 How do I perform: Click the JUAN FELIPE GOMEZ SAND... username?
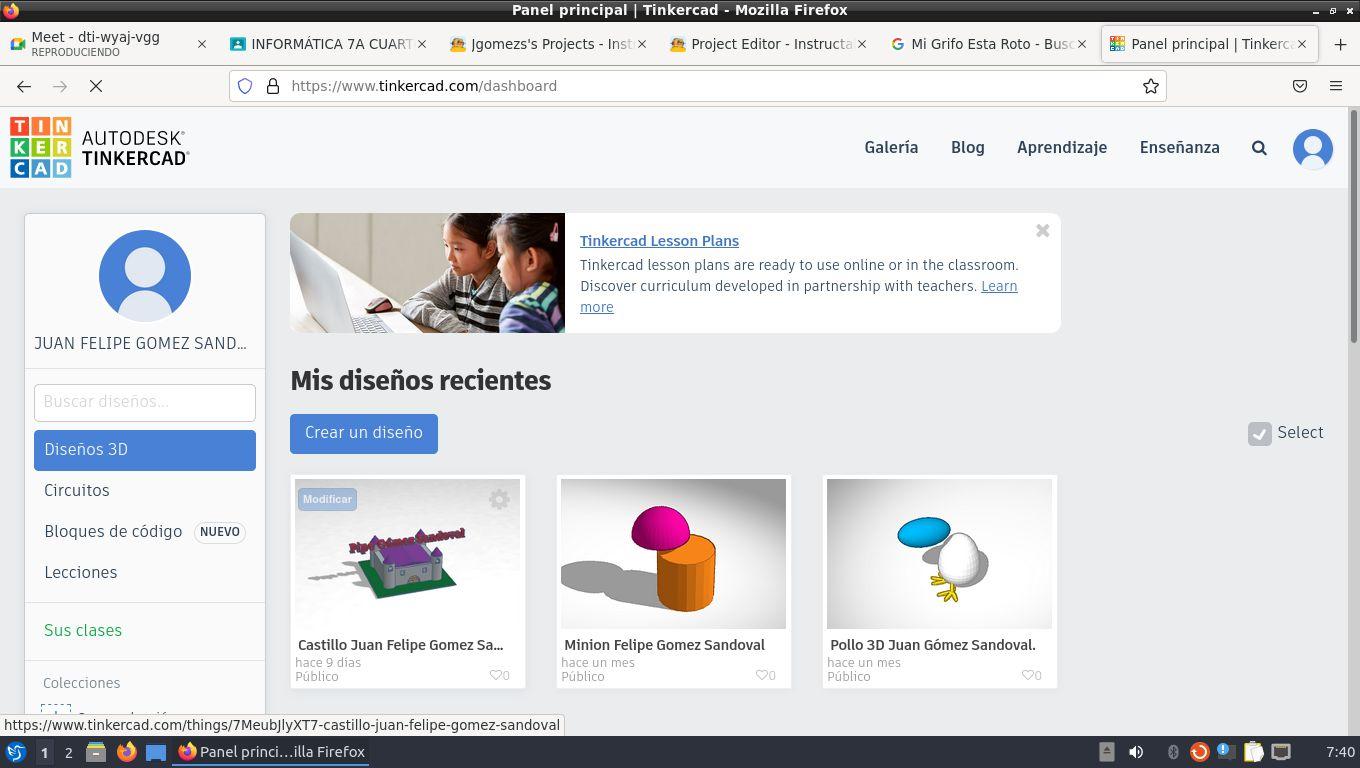click(x=141, y=343)
